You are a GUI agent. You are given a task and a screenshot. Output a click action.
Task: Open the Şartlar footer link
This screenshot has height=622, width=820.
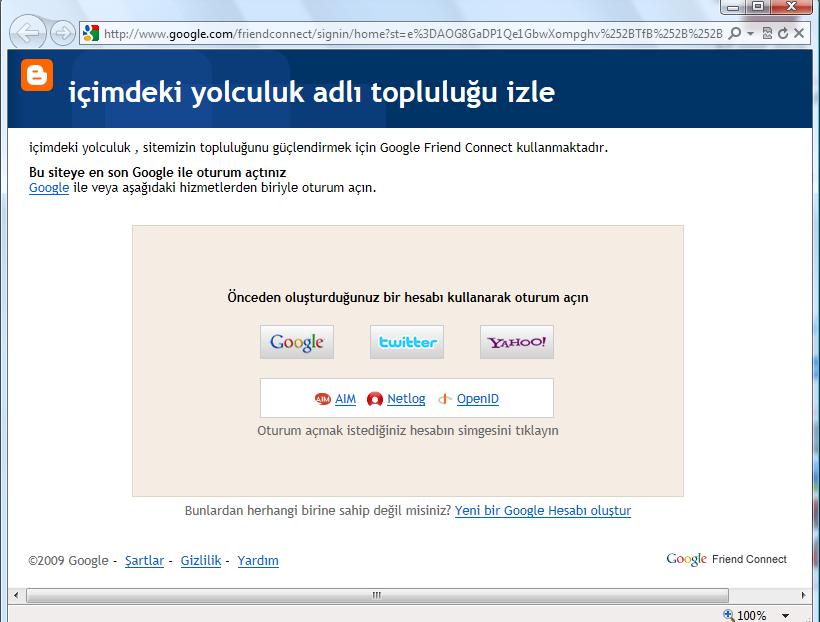click(x=144, y=561)
